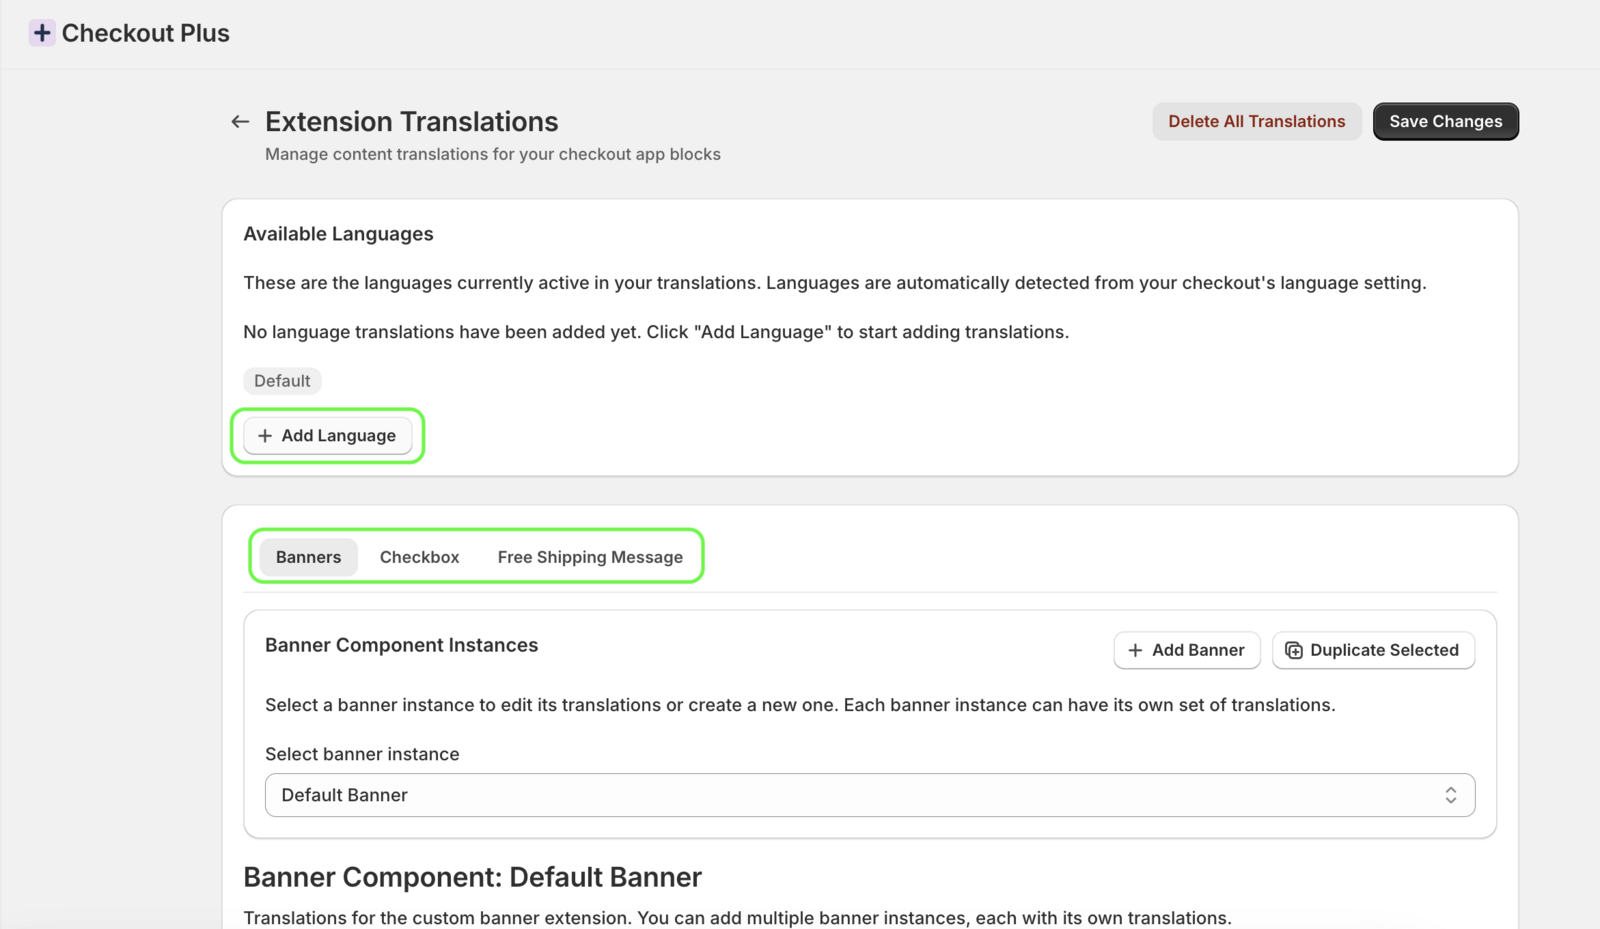Click the Save Changes button
1600x929 pixels.
click(x=1445, y=121)
